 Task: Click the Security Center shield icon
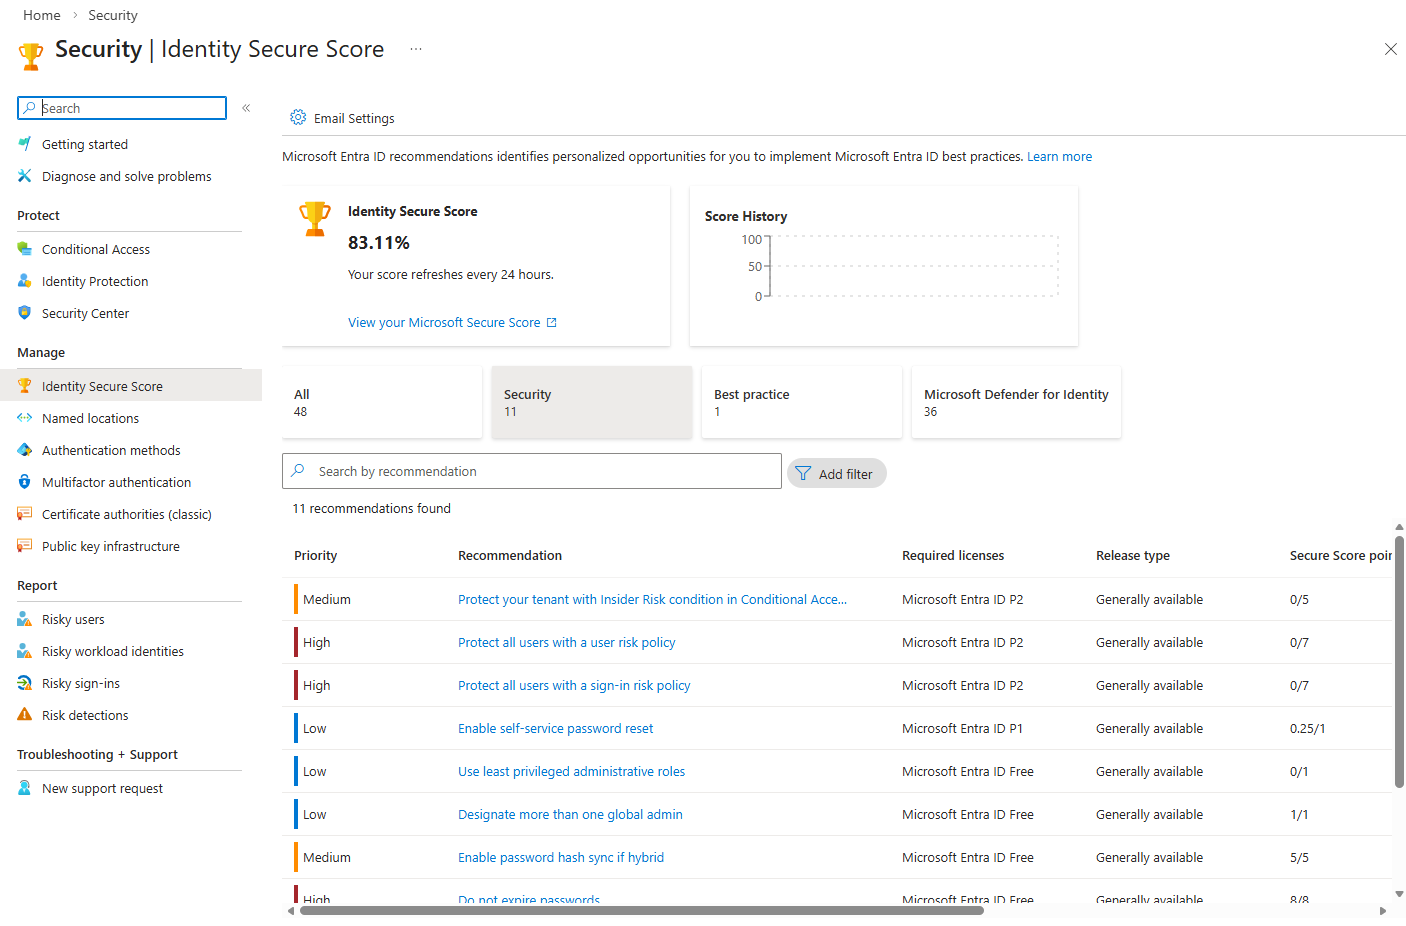tap(25, 313)
